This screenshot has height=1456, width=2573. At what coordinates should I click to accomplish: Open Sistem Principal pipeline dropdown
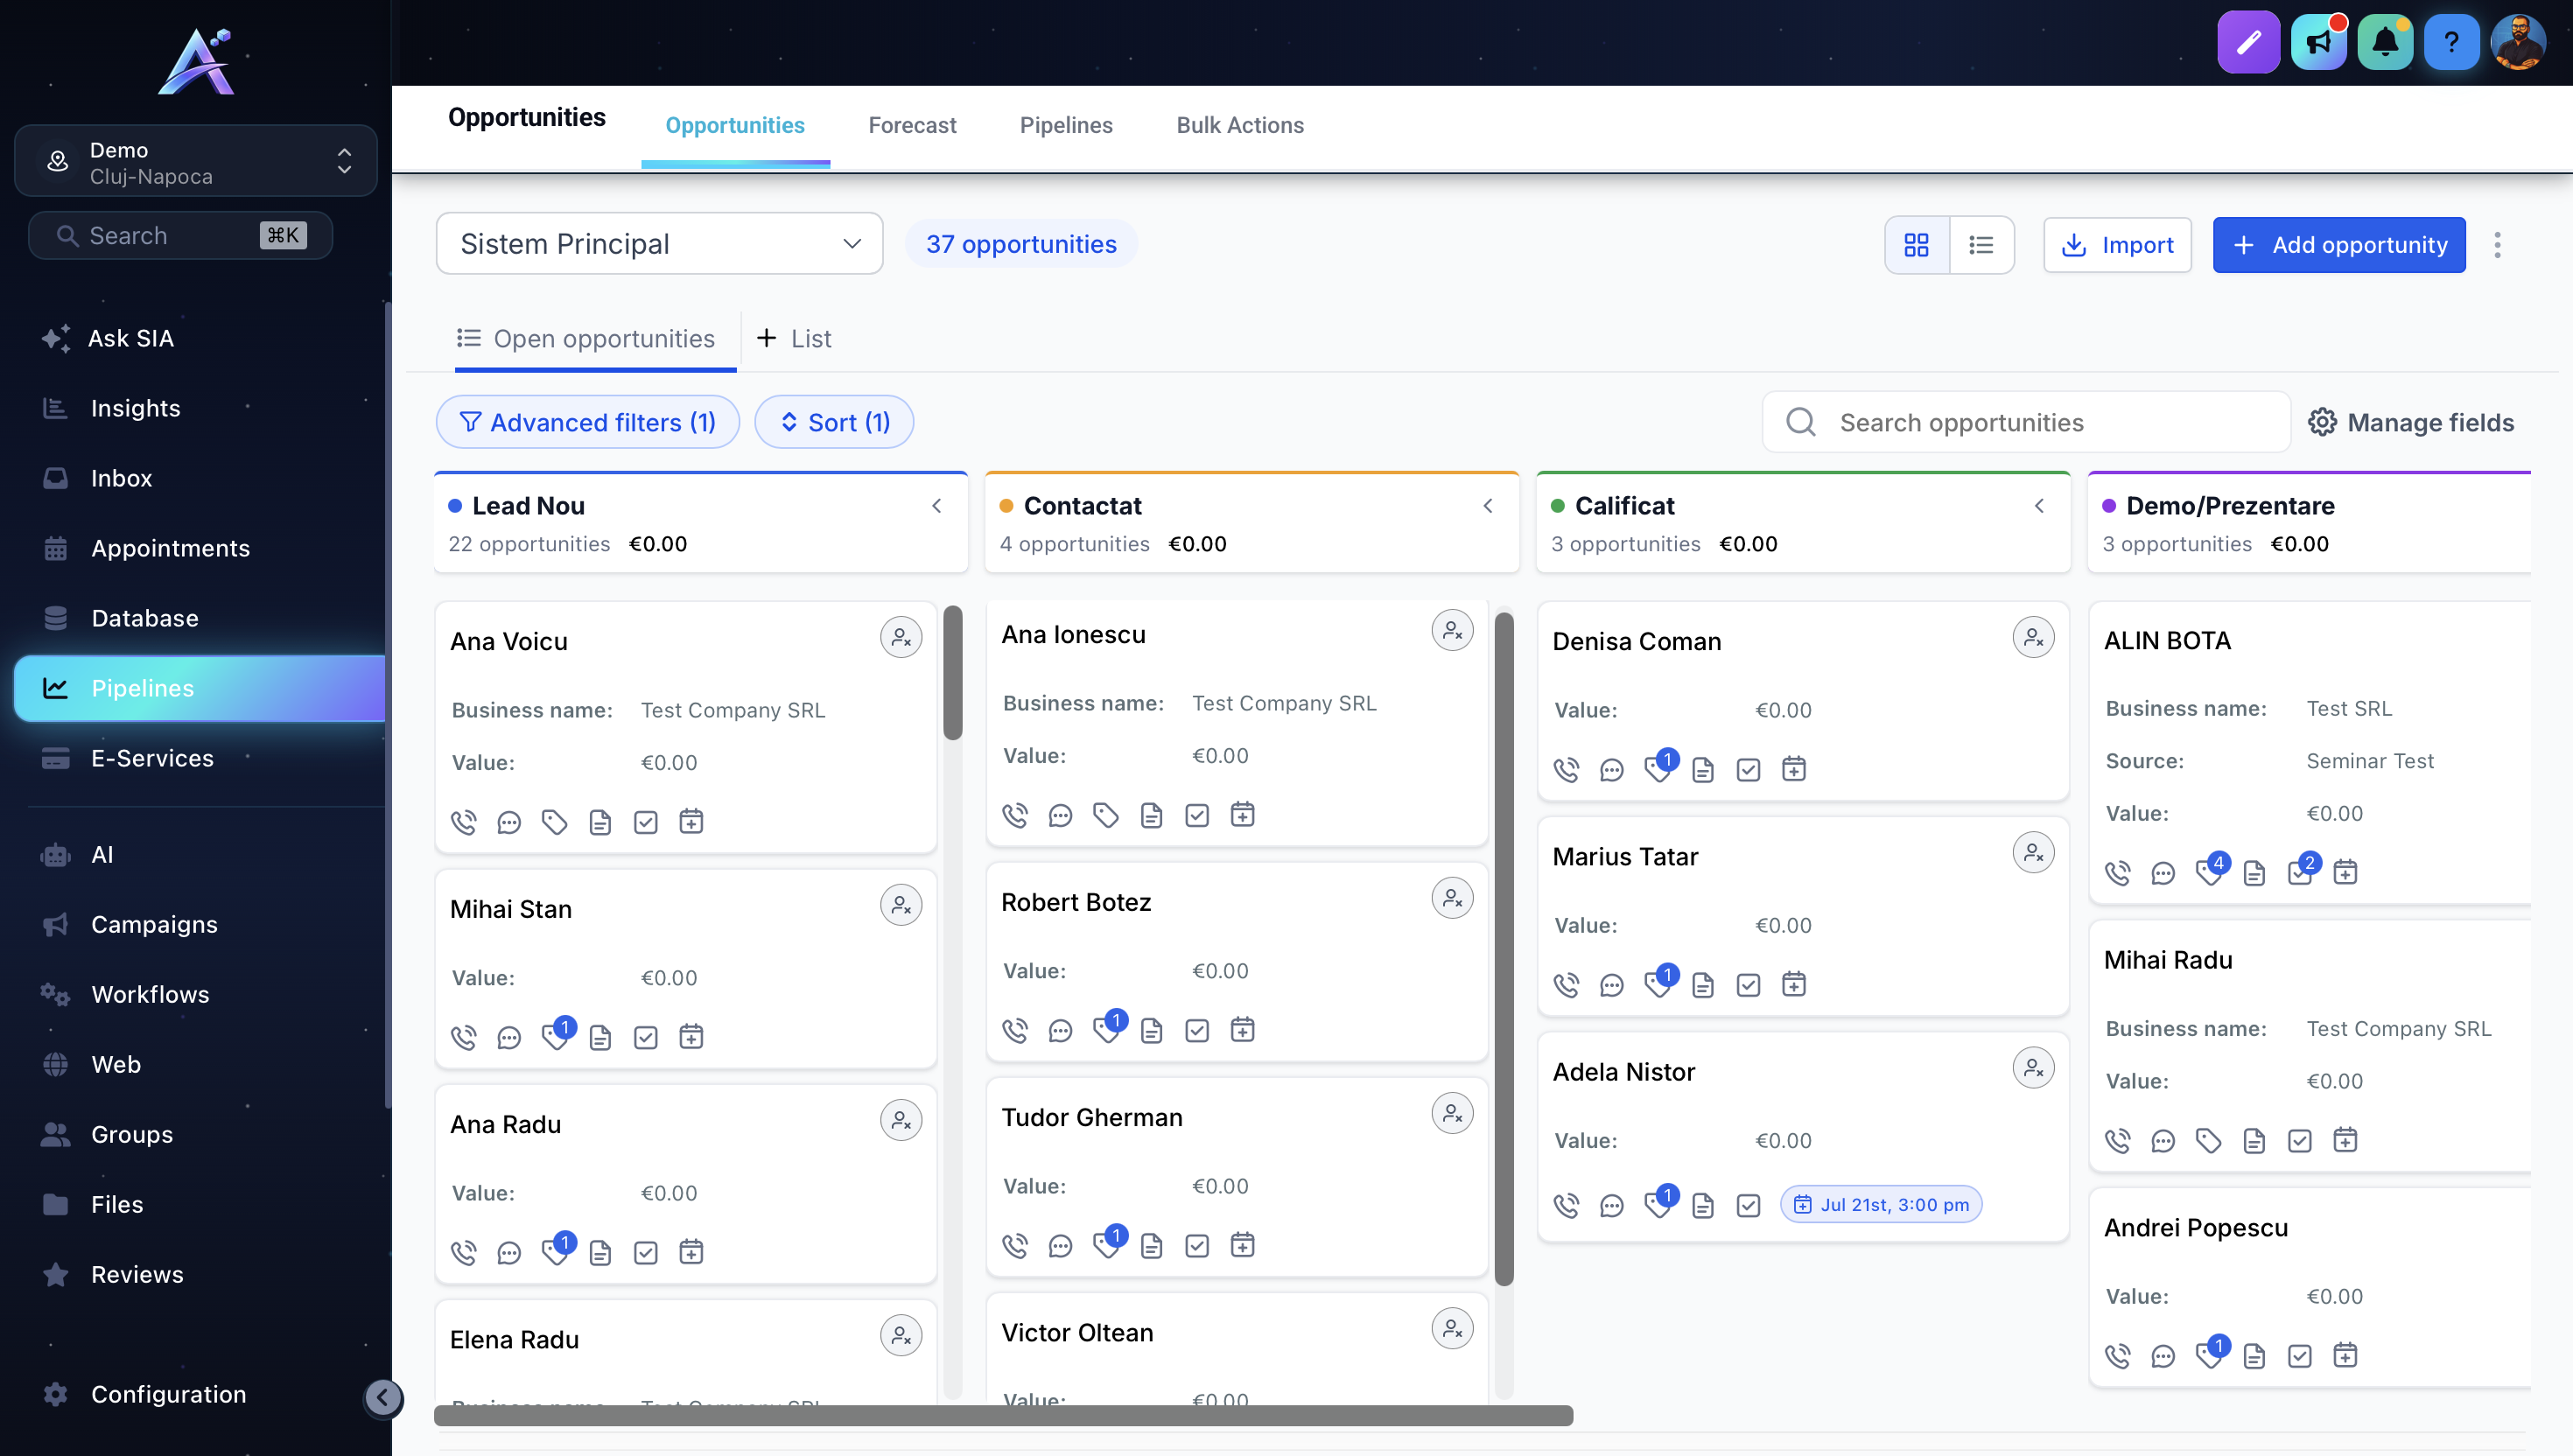(x=659, y=244)
